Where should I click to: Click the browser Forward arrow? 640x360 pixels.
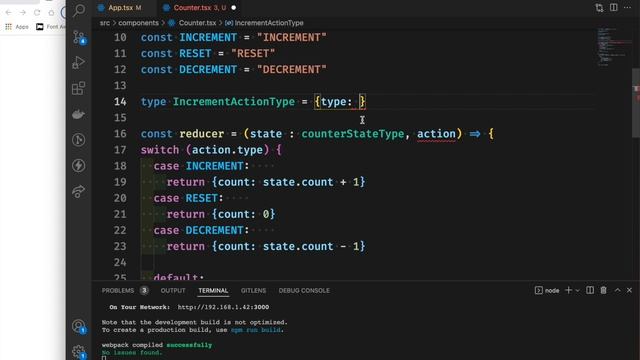coord(23,13)
